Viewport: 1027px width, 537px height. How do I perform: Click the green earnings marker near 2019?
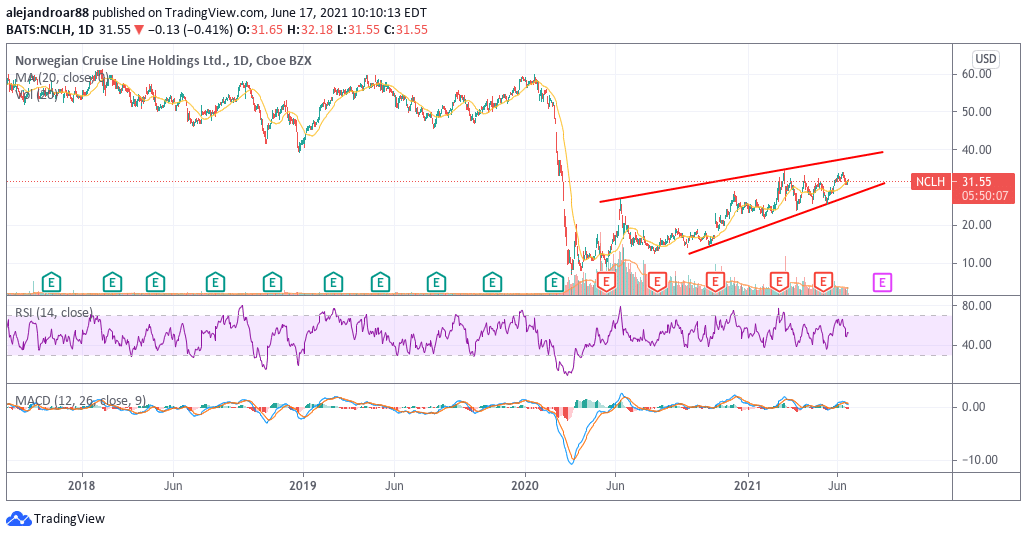pos(333,283)
